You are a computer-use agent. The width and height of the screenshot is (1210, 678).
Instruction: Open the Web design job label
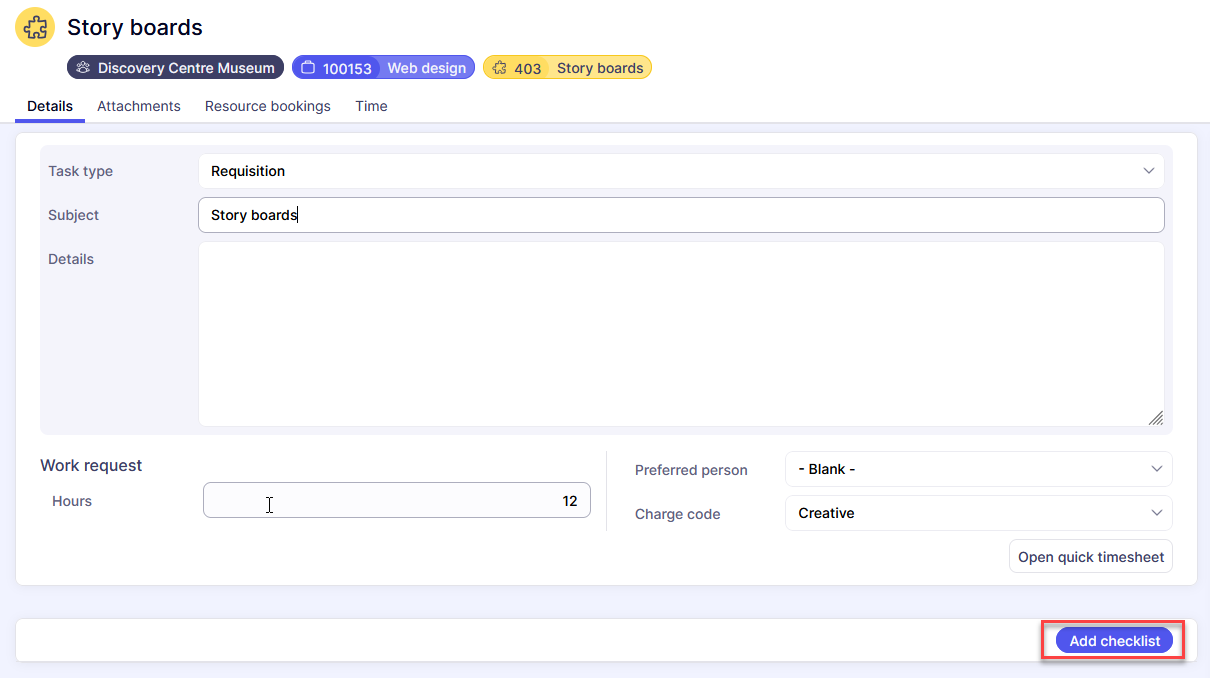(427, 68)
